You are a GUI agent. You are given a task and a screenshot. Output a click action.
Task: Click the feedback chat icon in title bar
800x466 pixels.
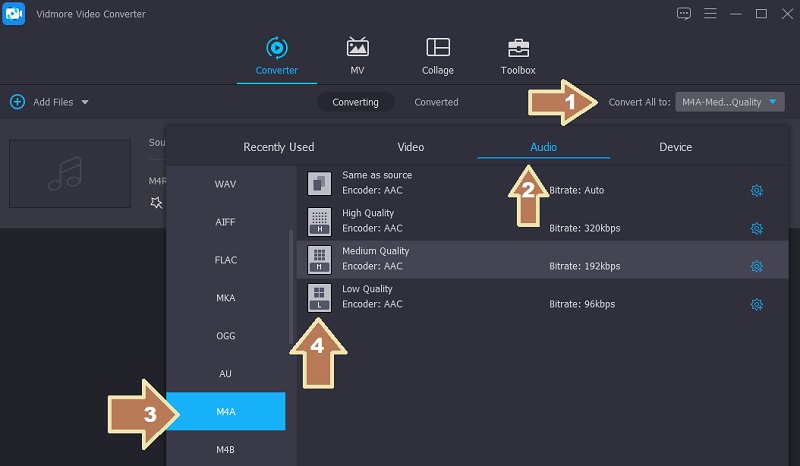pyautogui.click(x=684, y=14)
